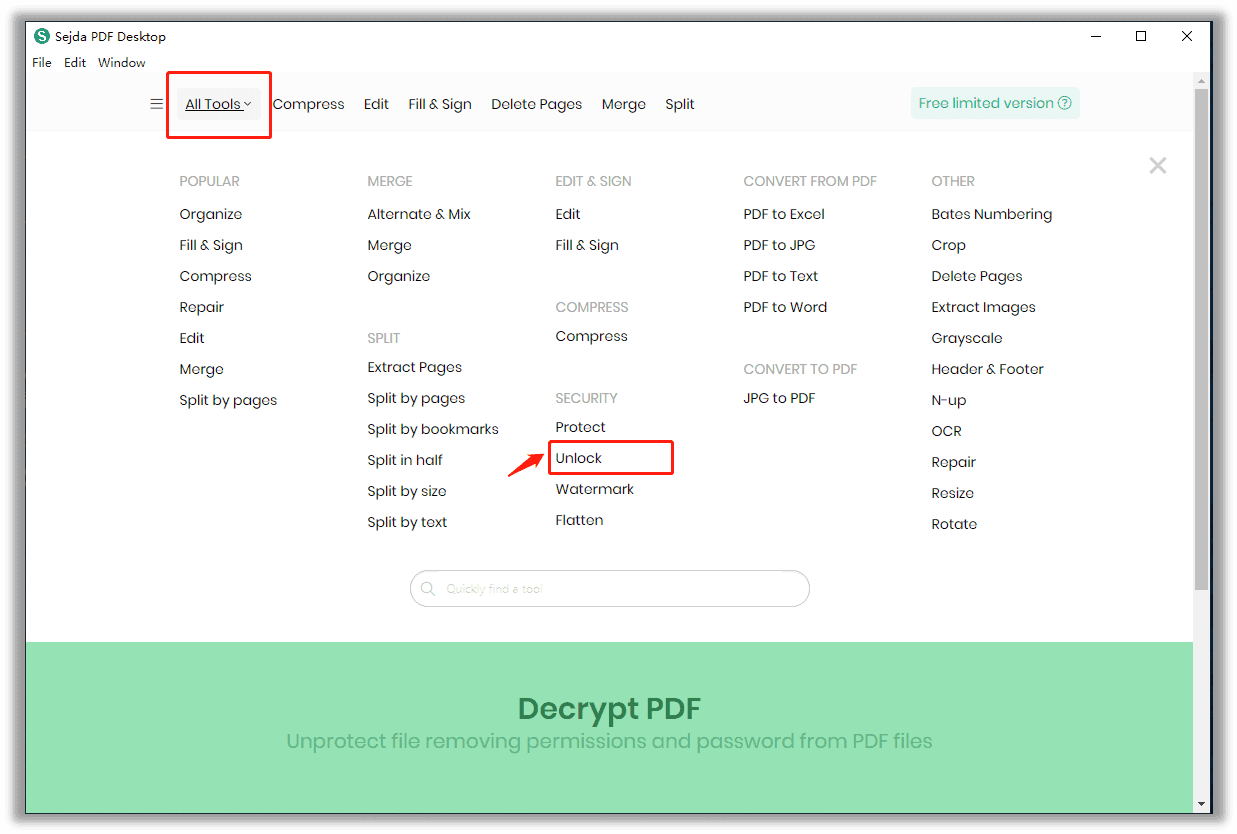
Task: Select Split in the top toolbar
Action: coord(680,104)
